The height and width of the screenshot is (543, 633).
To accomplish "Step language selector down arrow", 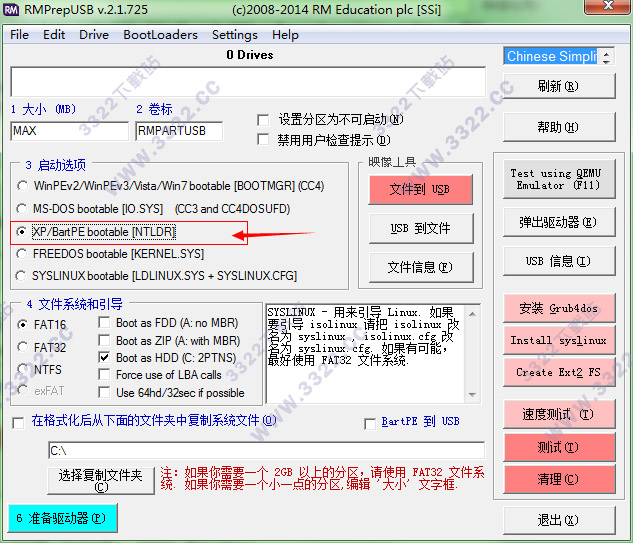I will (606, 61).
